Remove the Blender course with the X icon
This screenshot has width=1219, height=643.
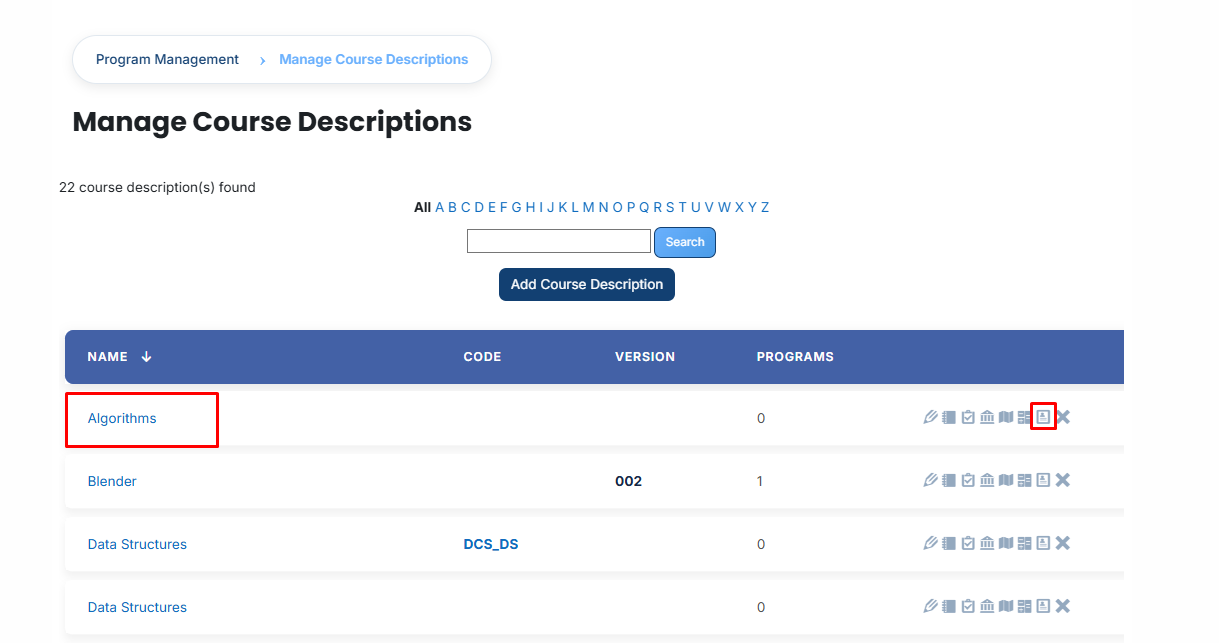pyautogui.click(x=1063, y=480)
